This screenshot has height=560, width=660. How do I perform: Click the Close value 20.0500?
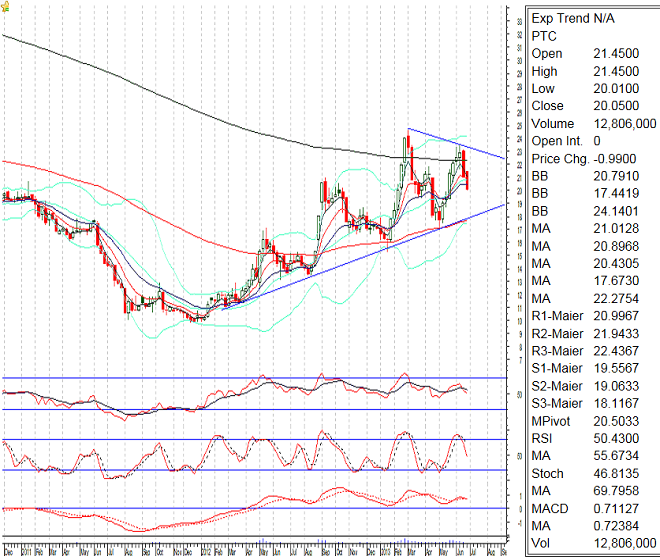[x=617, y=106]
